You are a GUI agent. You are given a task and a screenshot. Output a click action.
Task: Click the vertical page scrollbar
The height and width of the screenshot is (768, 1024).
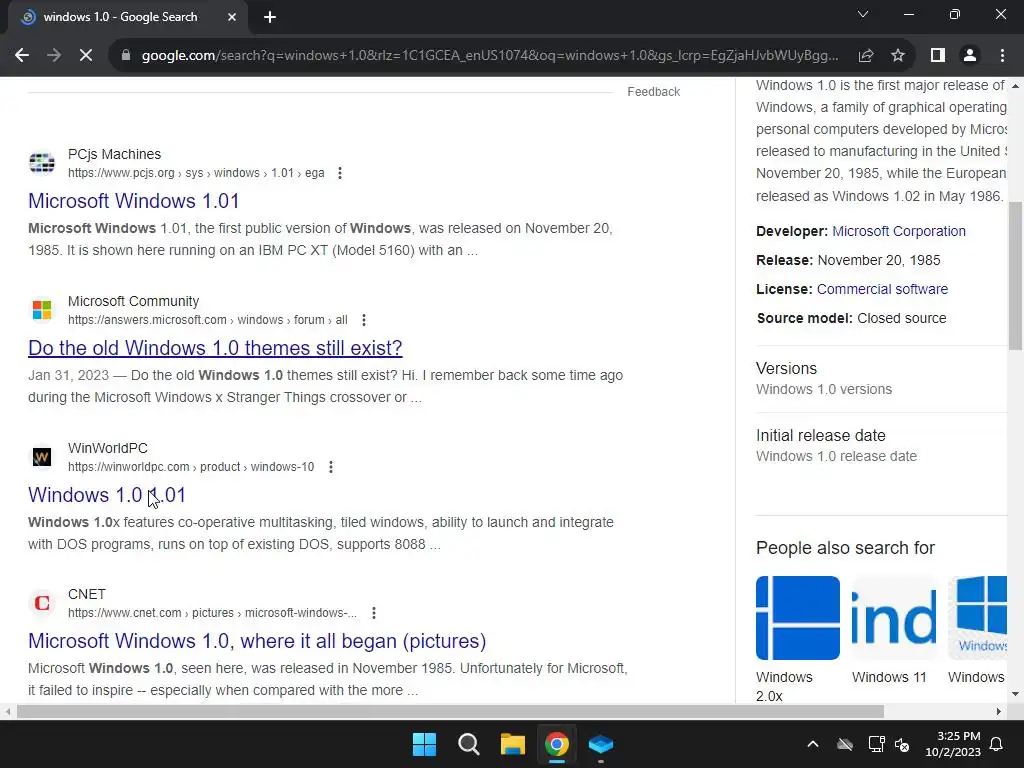click(1016, 277)
